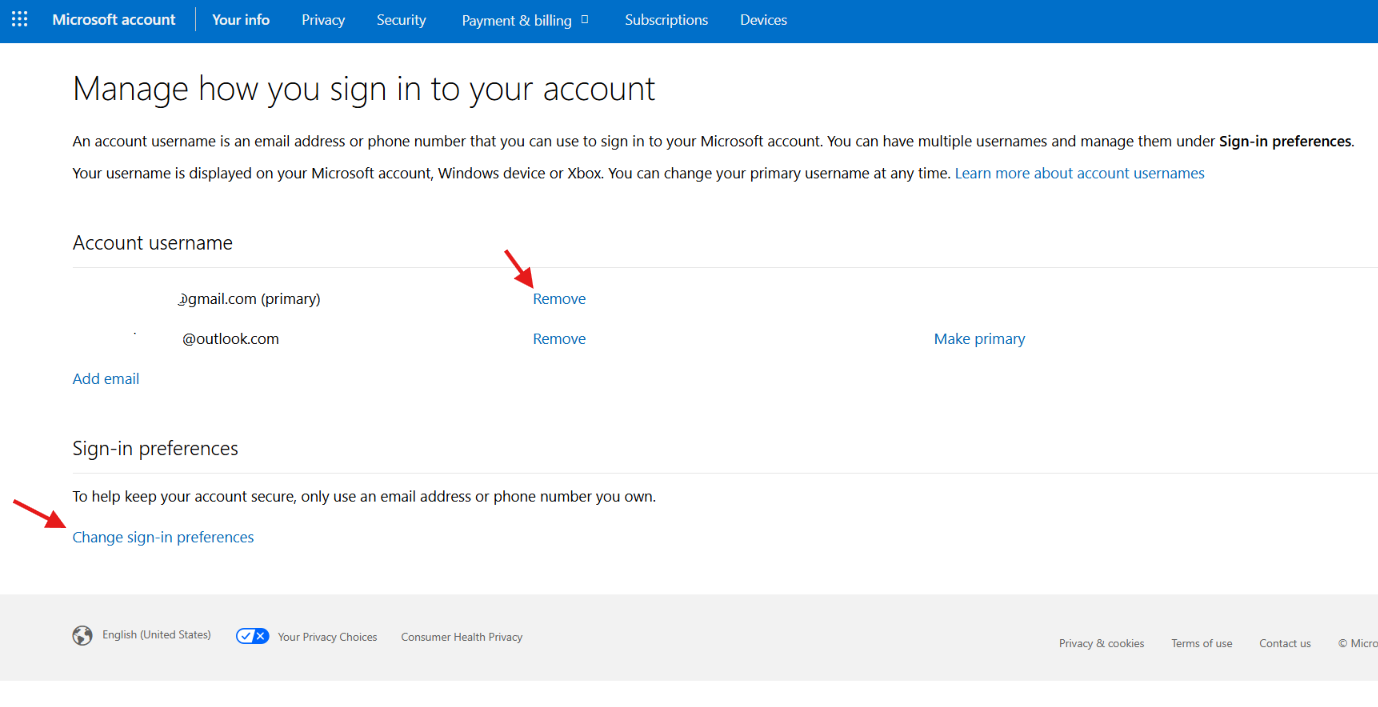This screenshot has width=1378, height=707.
Task: Click the @outlook.com username text
Action: click(x=230, y=339)
